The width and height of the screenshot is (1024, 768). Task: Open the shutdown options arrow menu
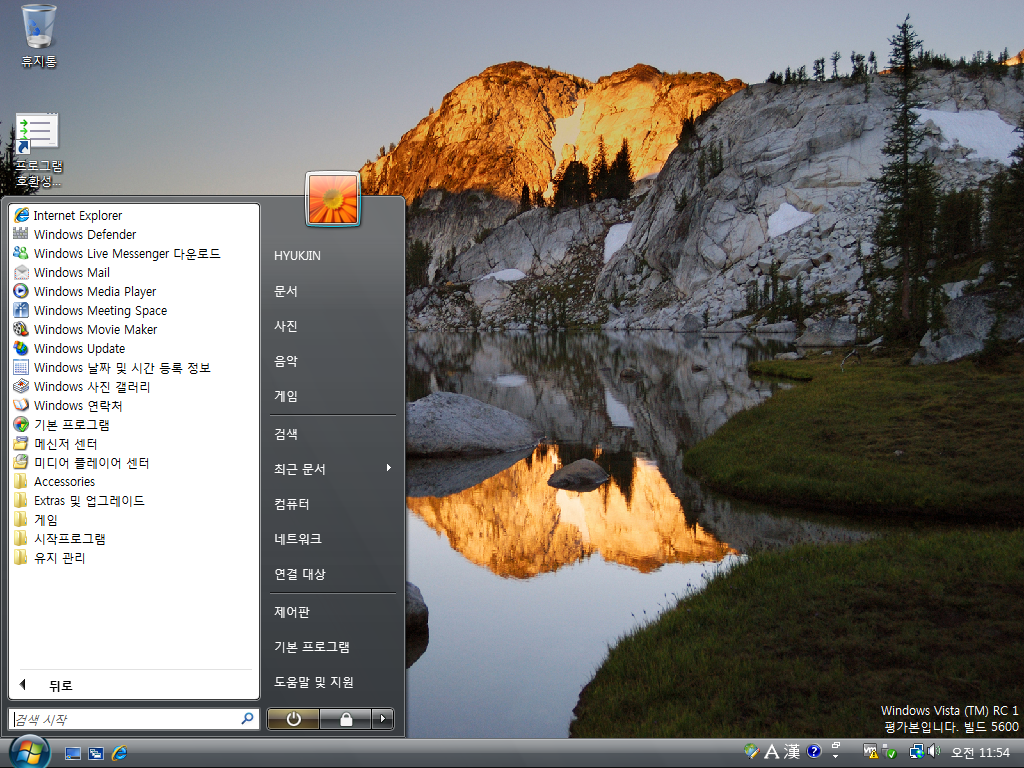pos(383,719)
